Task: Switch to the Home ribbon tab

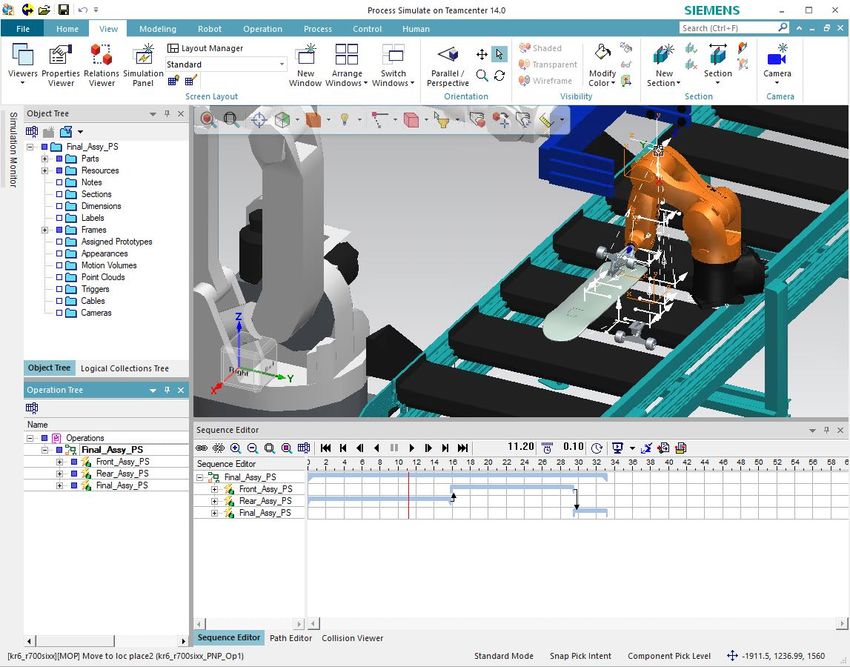Action: (x=67, y=29)
